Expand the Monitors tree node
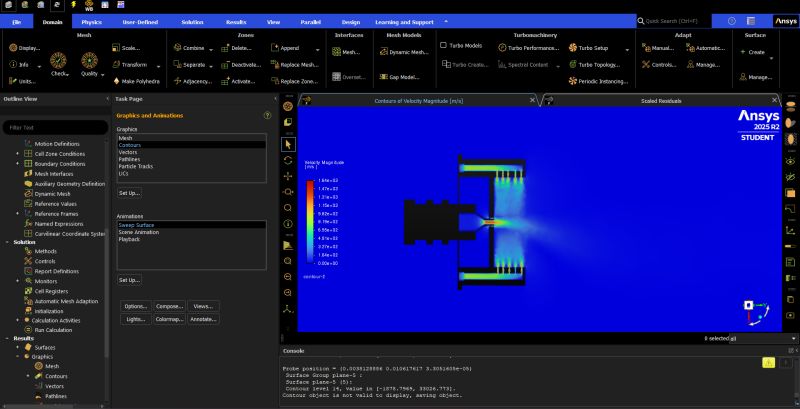Screen dimensions: 800x409 tap(17, 281)
